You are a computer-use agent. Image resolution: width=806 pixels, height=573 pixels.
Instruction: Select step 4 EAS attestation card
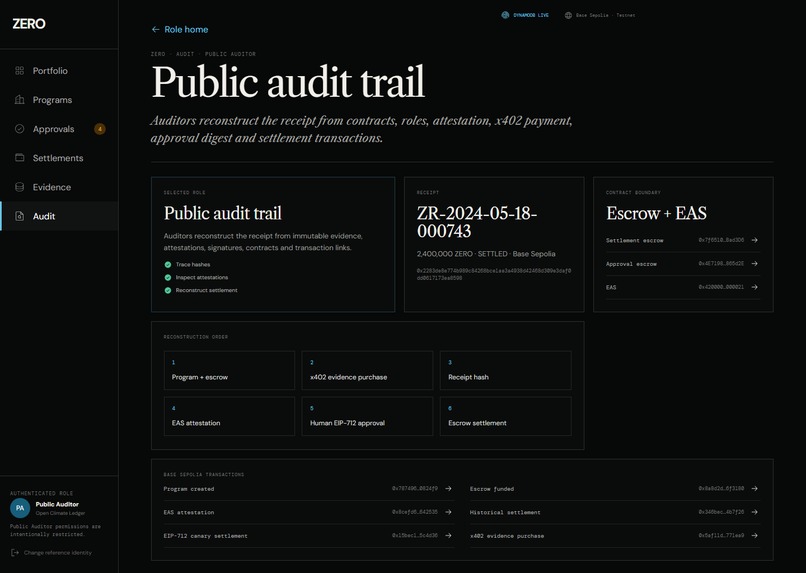[229, 416]
